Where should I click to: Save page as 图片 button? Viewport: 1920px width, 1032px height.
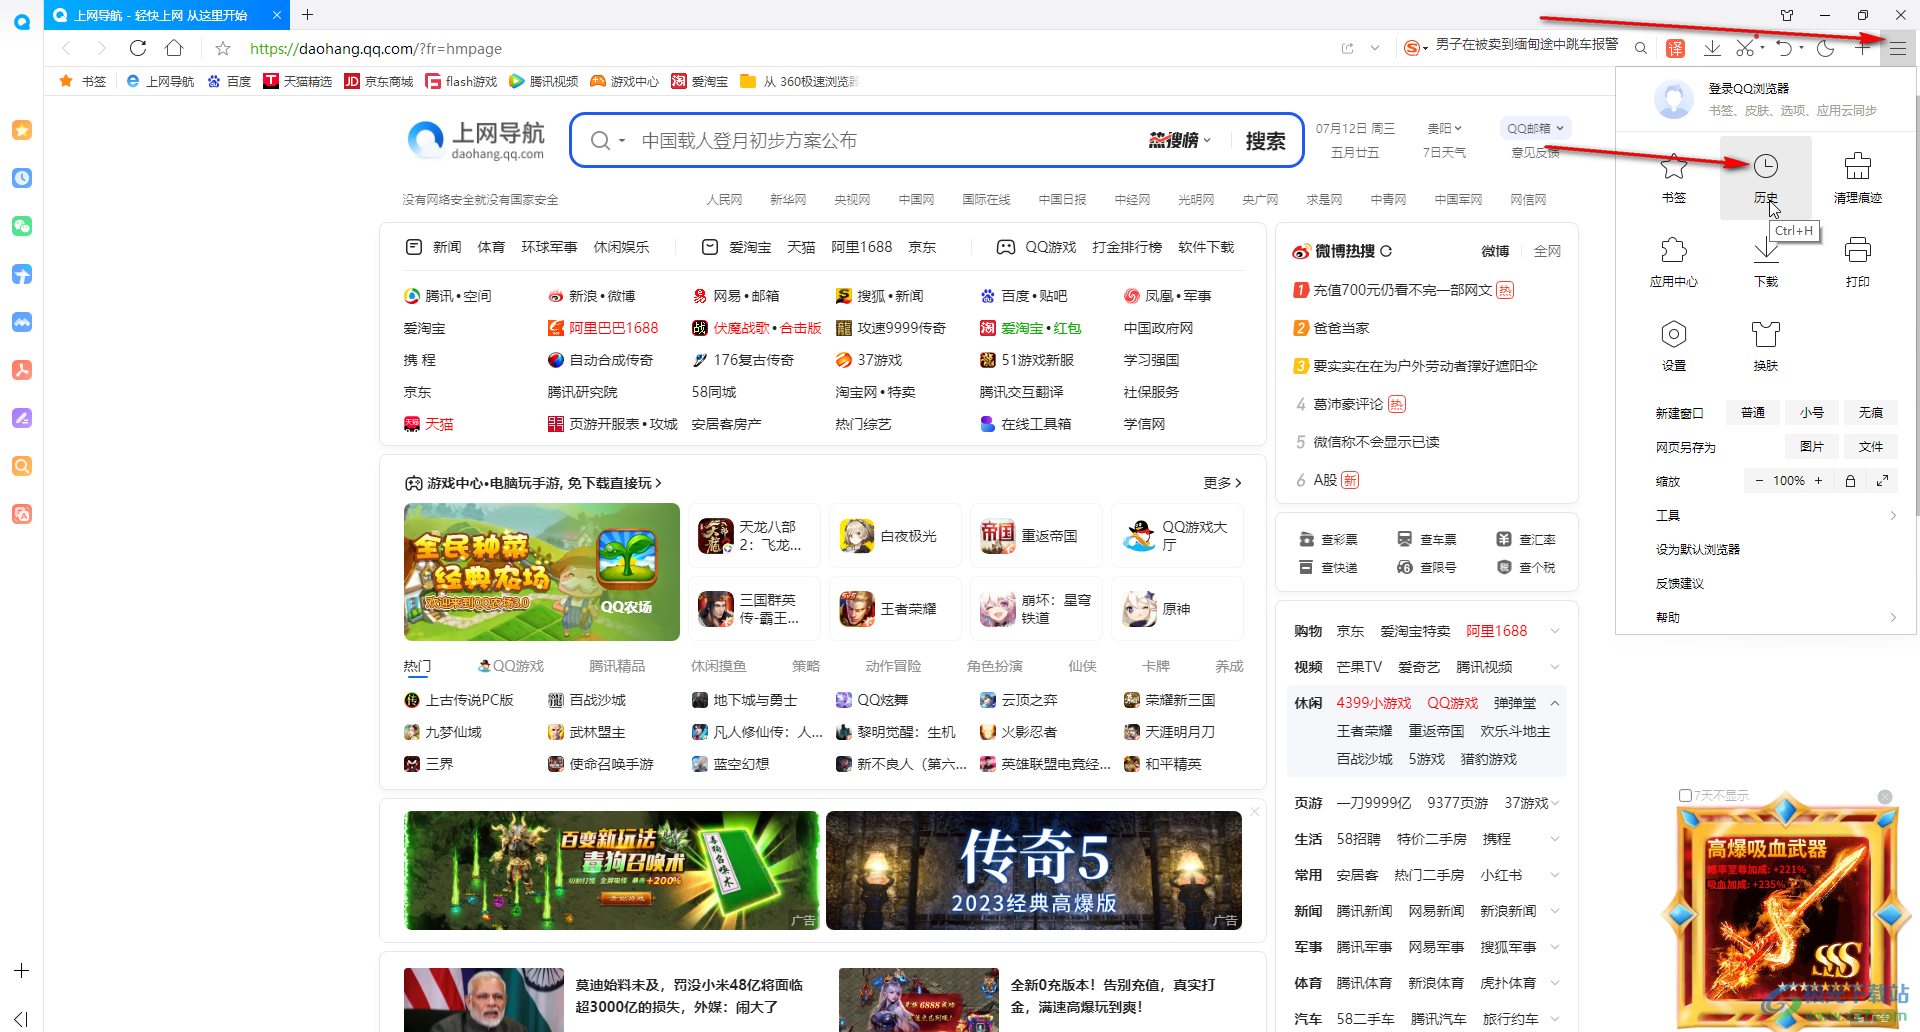coord(1812,447)
